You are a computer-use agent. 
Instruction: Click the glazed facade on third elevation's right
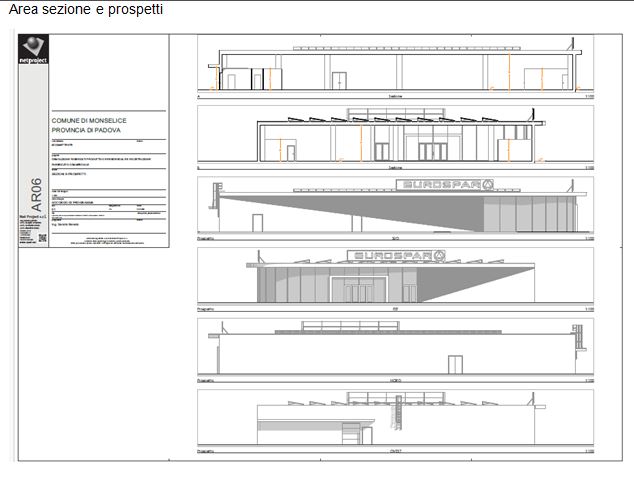pyautogui.click(x=525, y=213)
